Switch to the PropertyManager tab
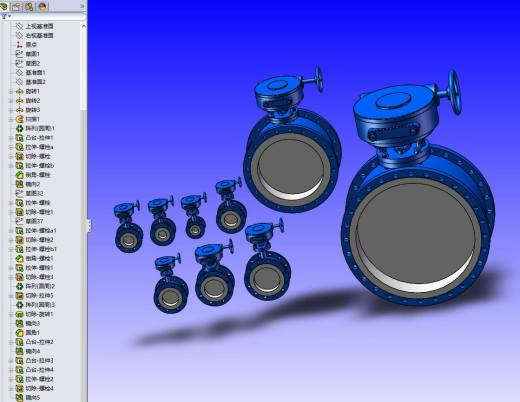520x402 pixels. [17, 6]
